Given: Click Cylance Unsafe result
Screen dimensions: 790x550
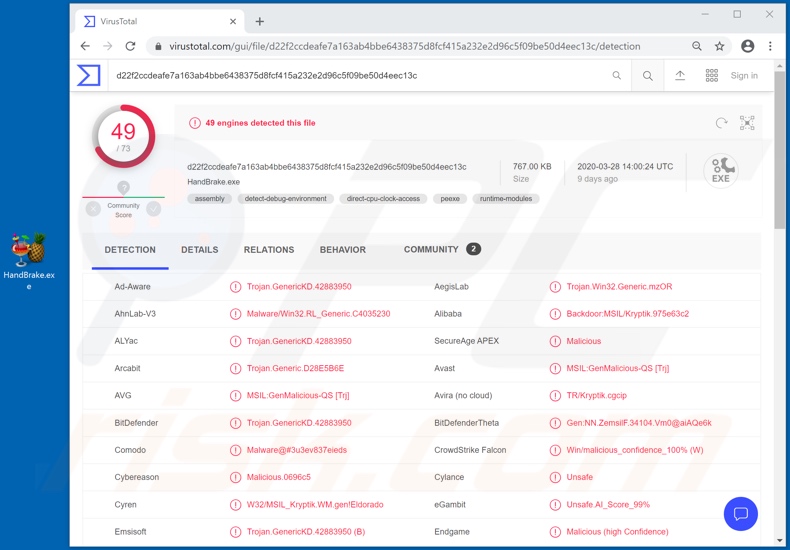Looking at the screenshot, I should tap(579, 477).
